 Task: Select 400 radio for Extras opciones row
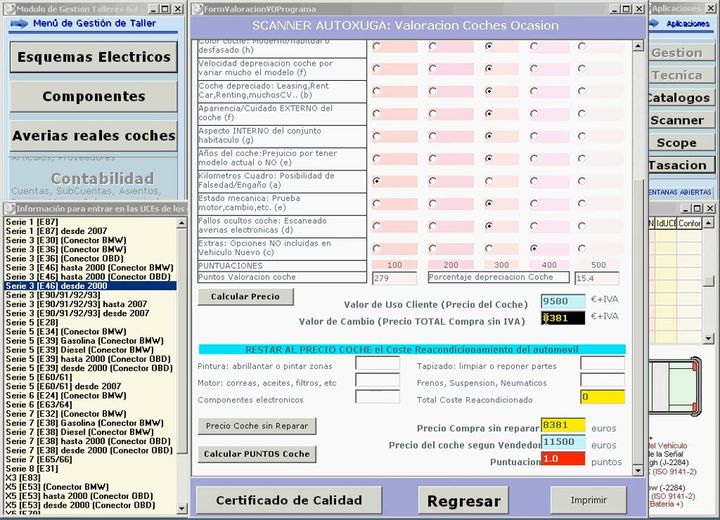coord(534,249)
